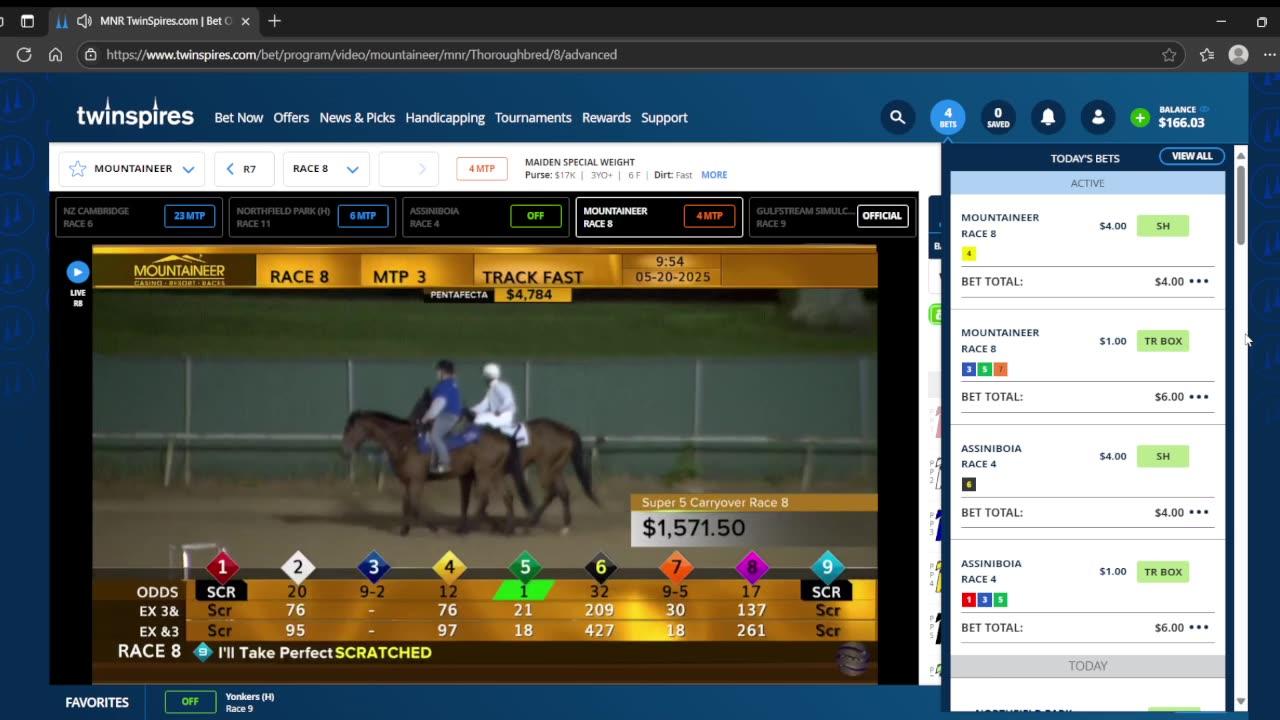
Task: Open the notifications bell
Action: tap(1047, 117)
